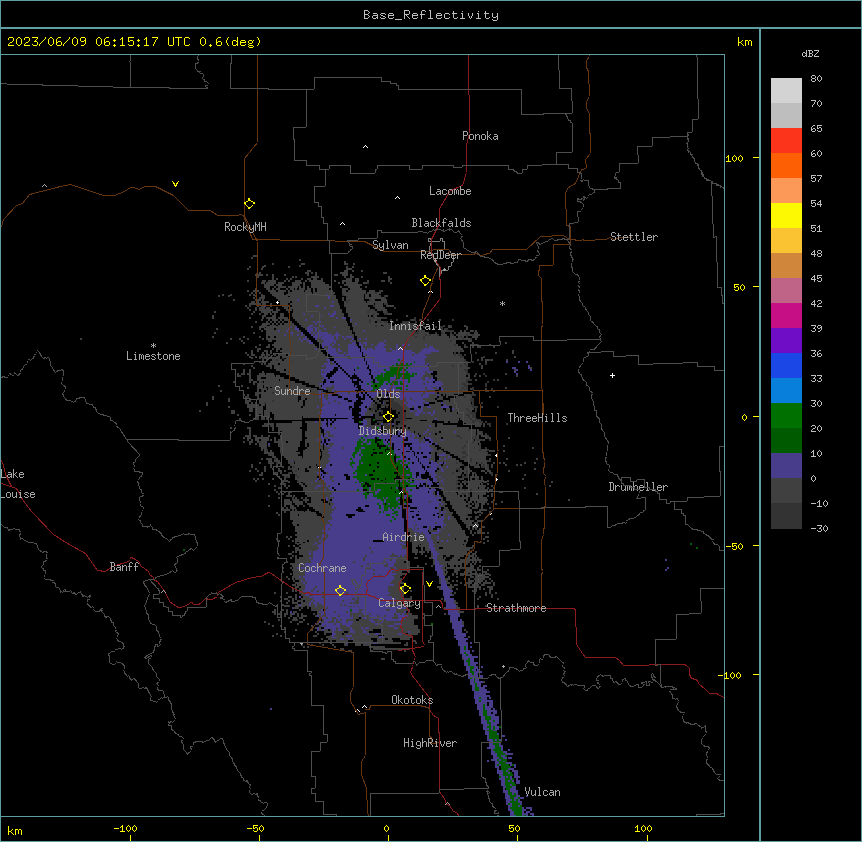Select the light blue 30–33 dBZ swatch

(x=786, y=391)
